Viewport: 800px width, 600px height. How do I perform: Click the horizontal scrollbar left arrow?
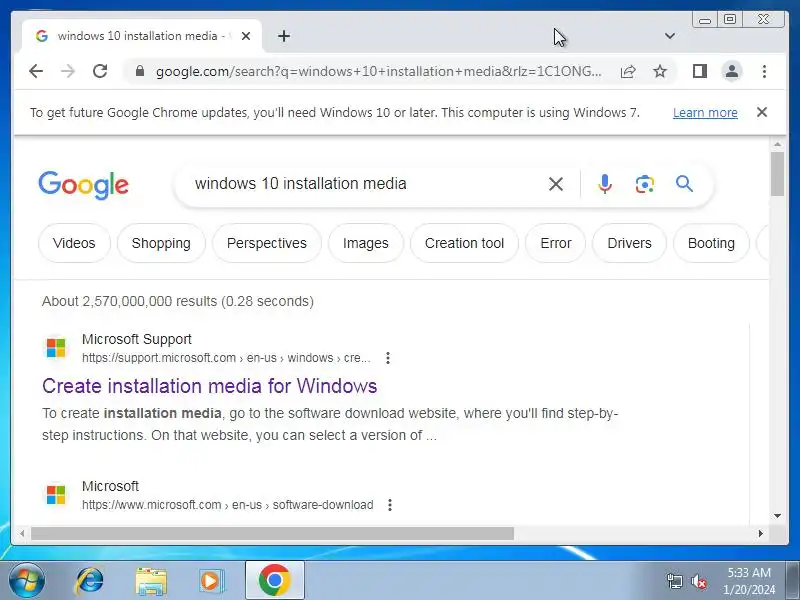[x=21, y=533]
